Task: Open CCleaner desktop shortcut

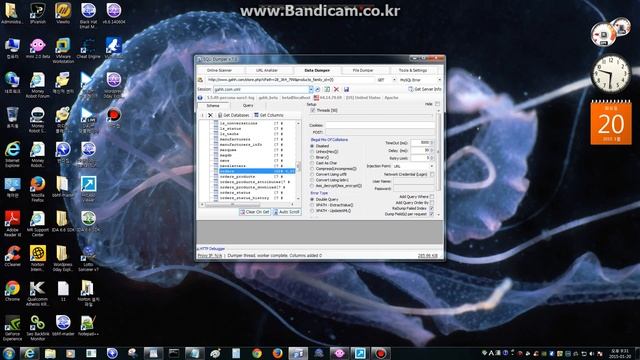Action: coord(13,256)
